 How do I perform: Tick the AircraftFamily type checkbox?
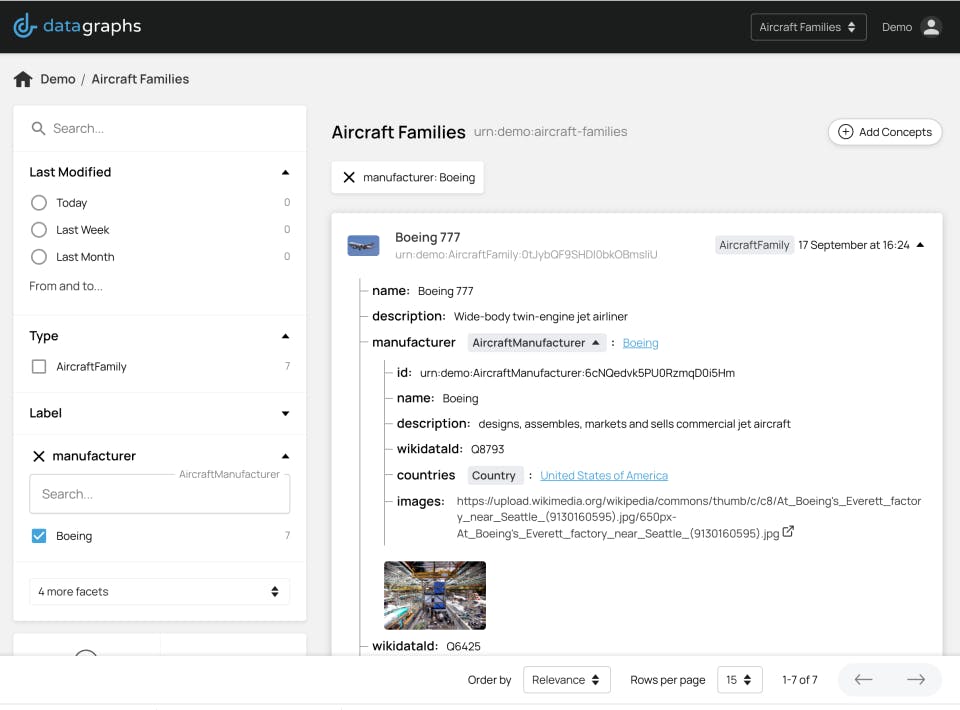[39, 367]
